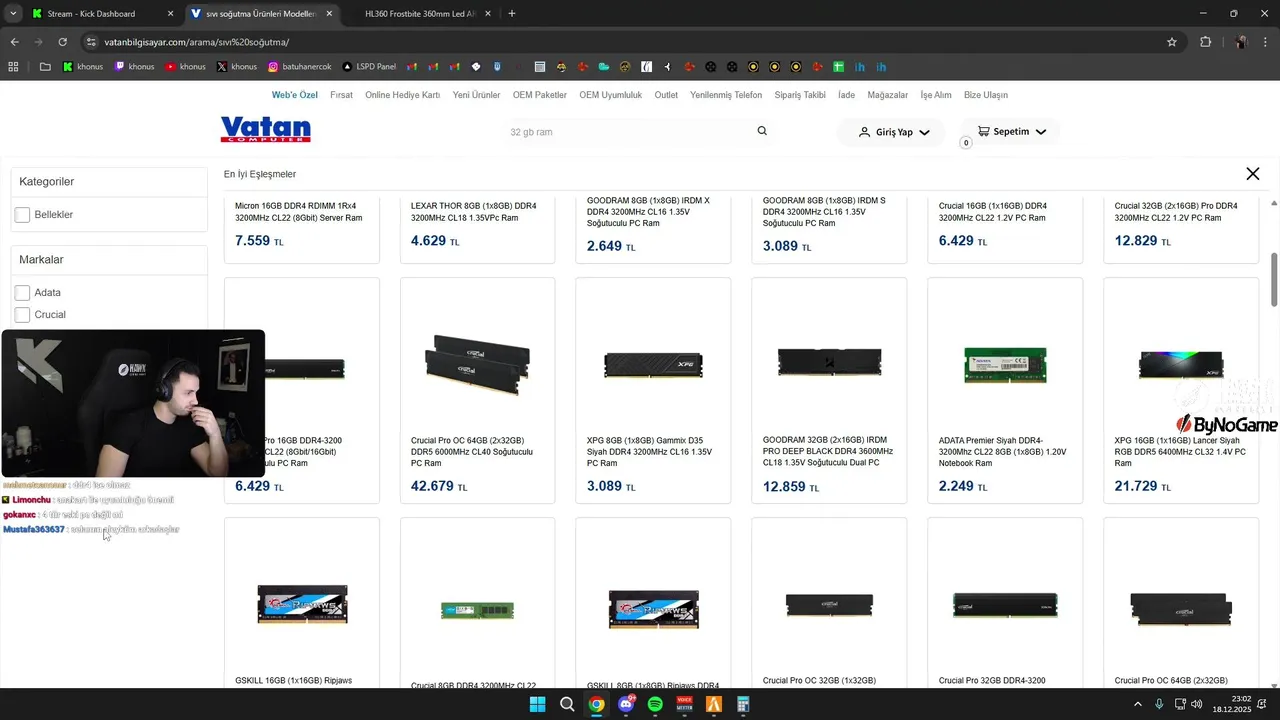Open a new browser tab

point(512,14)
